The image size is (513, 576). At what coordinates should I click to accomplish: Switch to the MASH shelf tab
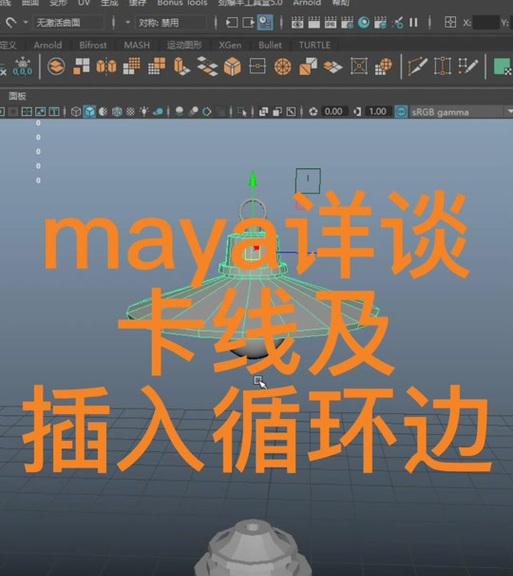pyautogui.click(x=137, y=45)
